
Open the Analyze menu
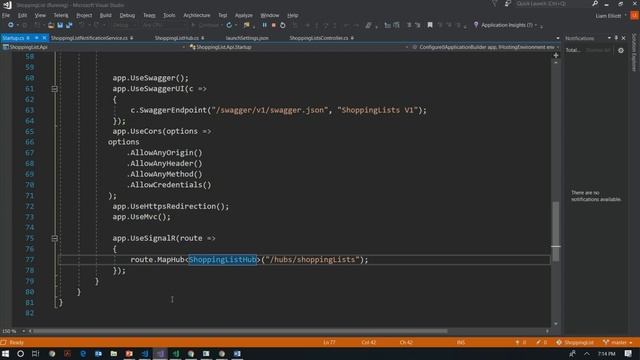(x=244, y=16)
